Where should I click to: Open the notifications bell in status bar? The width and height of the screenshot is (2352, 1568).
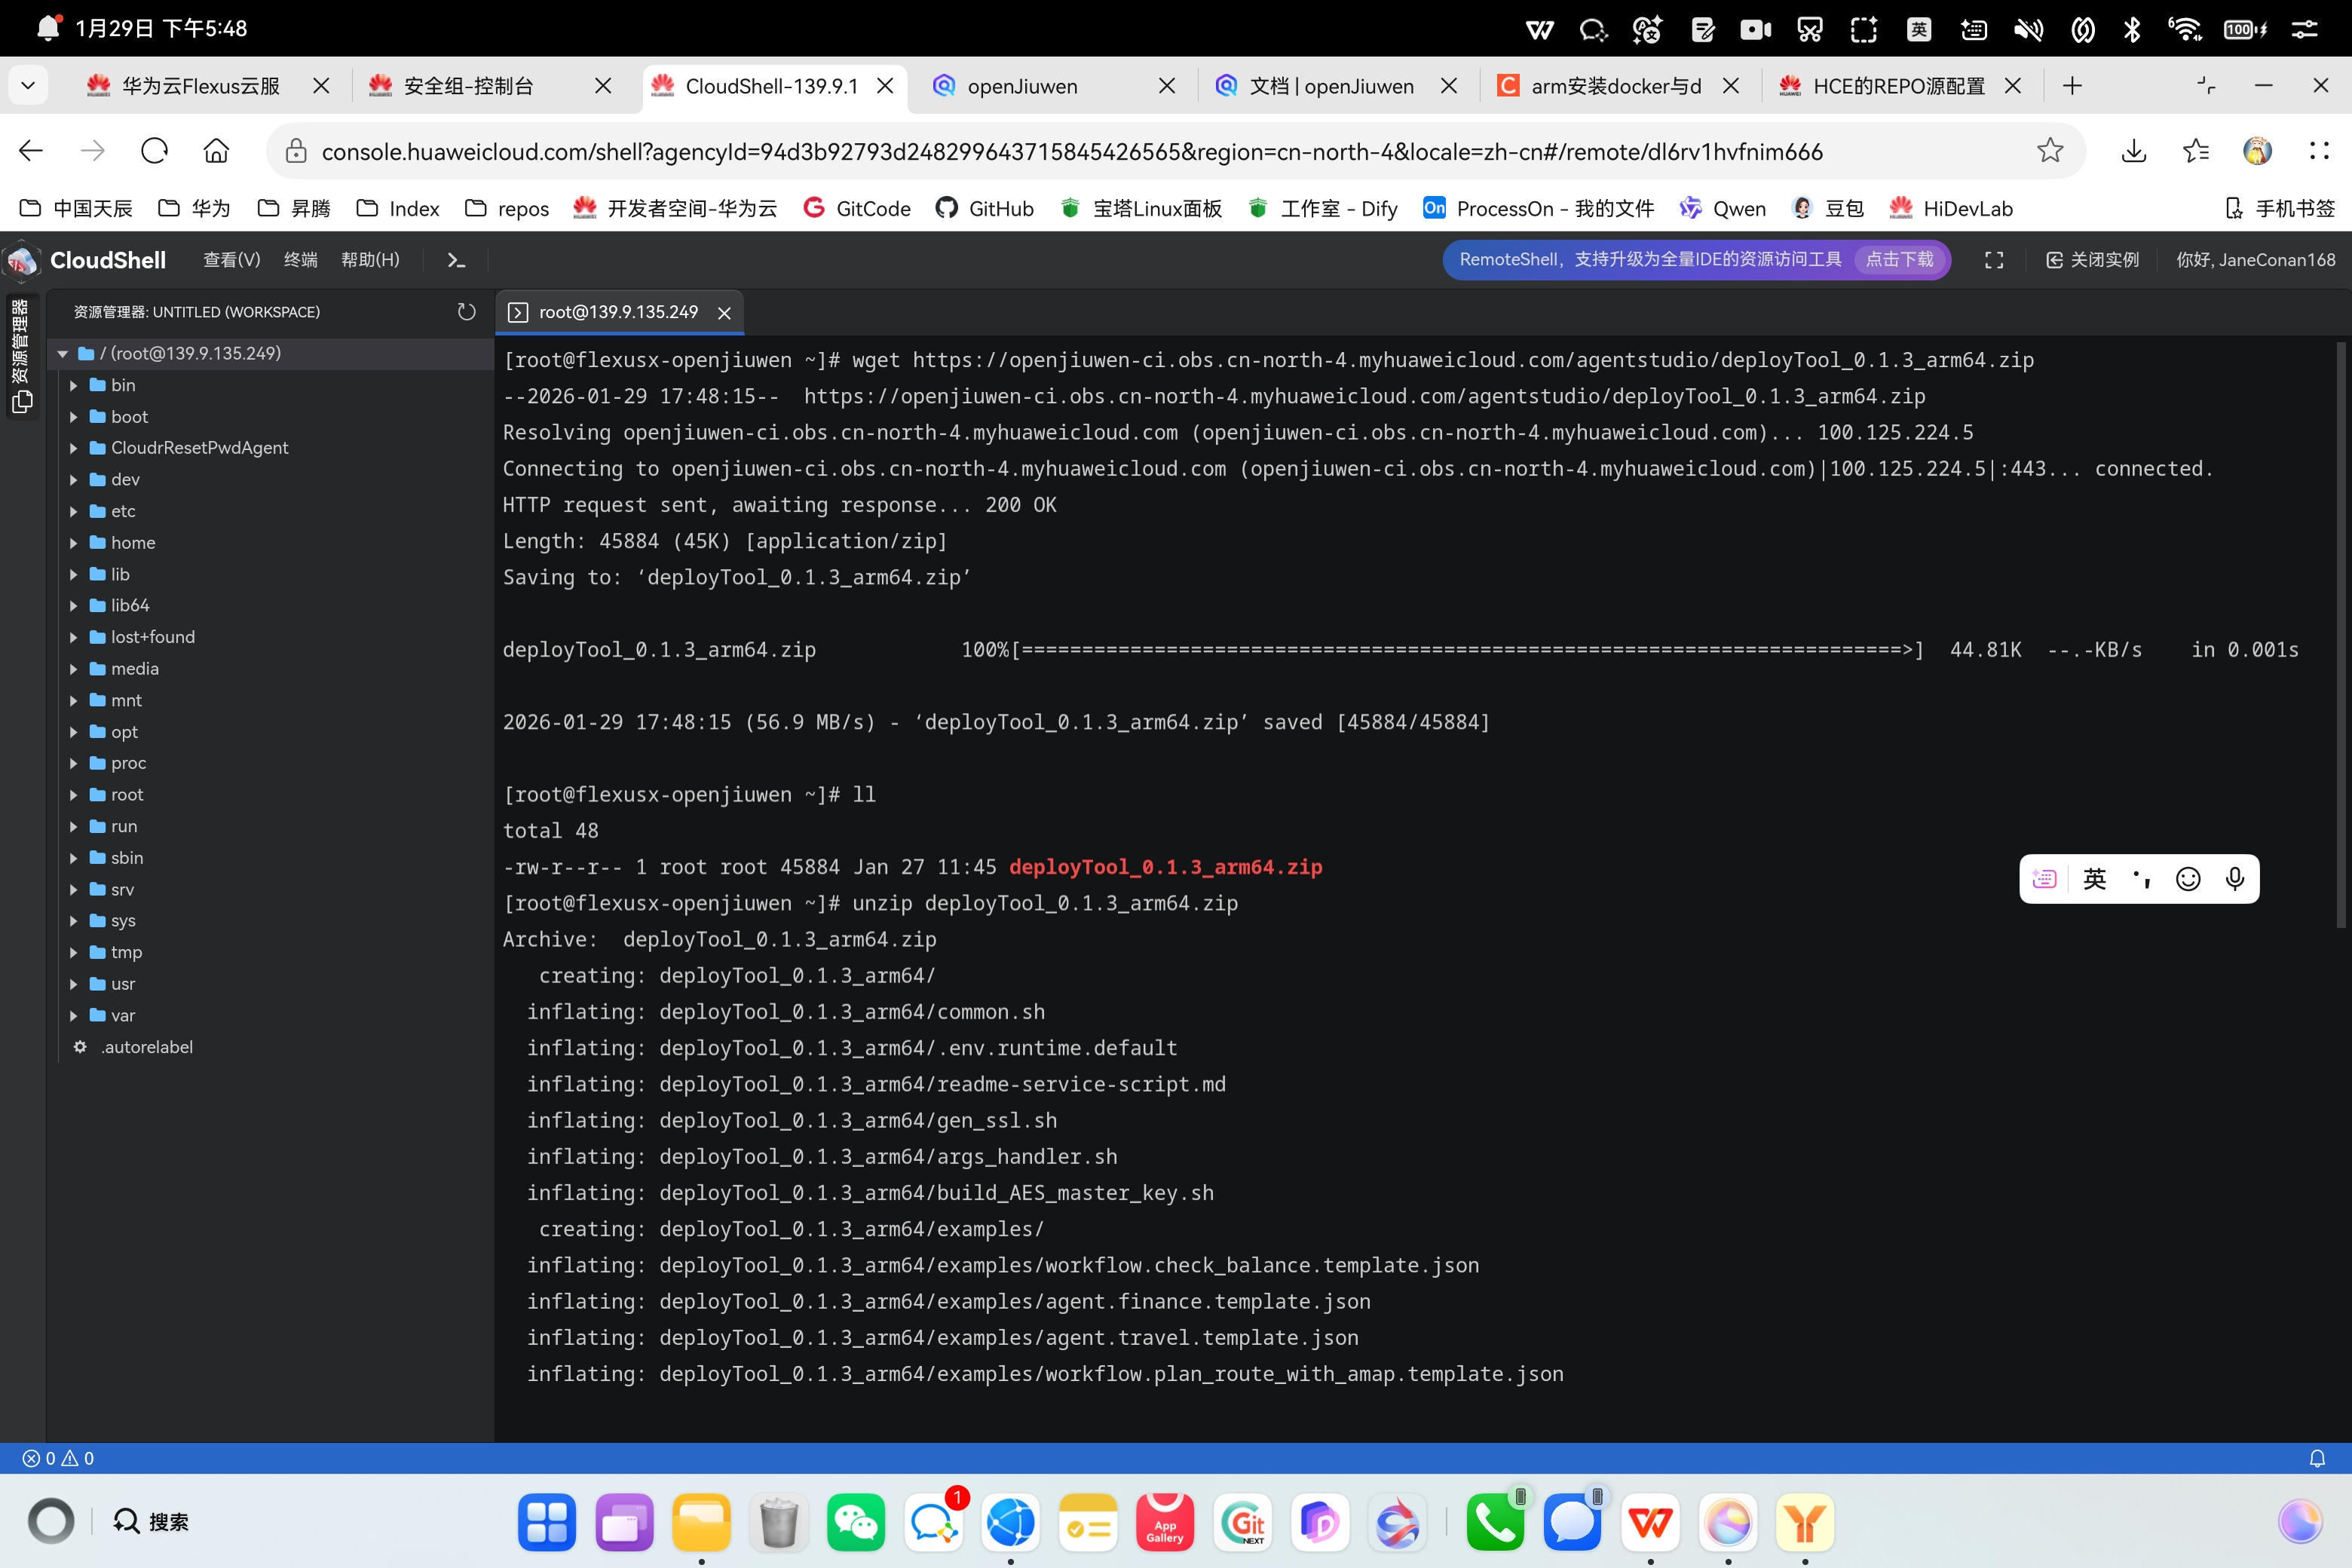pos(2316,1458)
